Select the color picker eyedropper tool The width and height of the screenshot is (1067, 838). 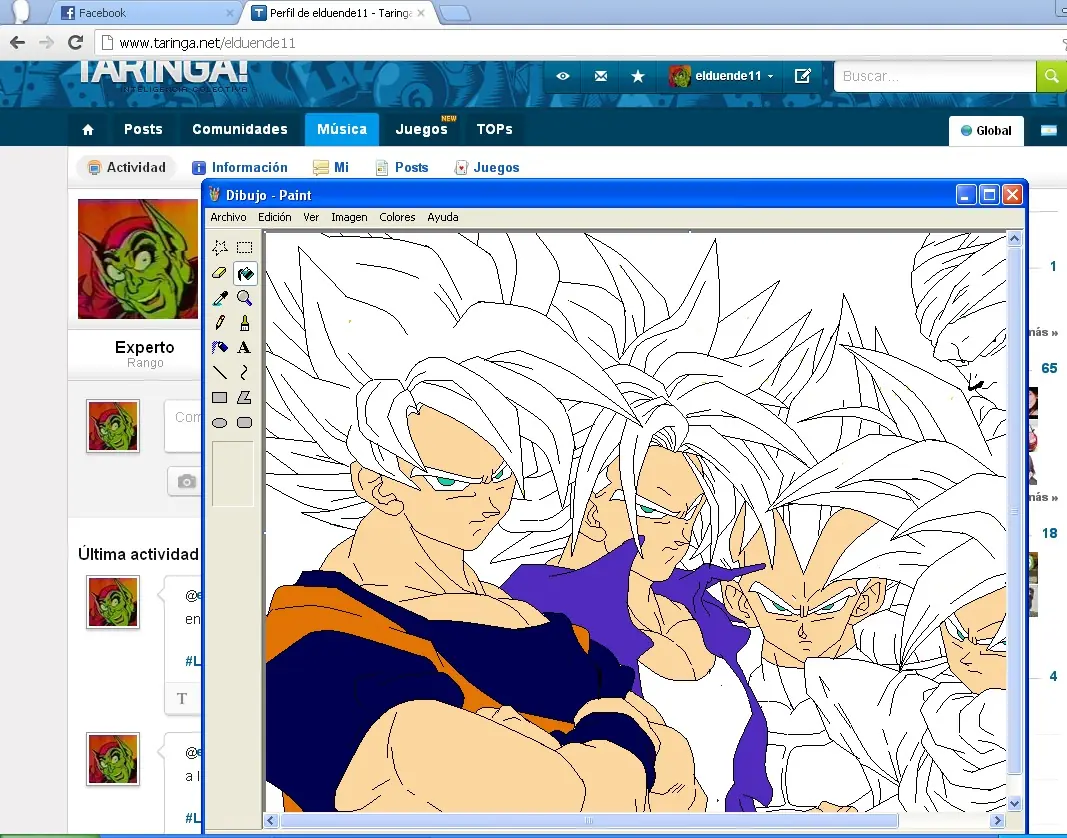(219, 298)
